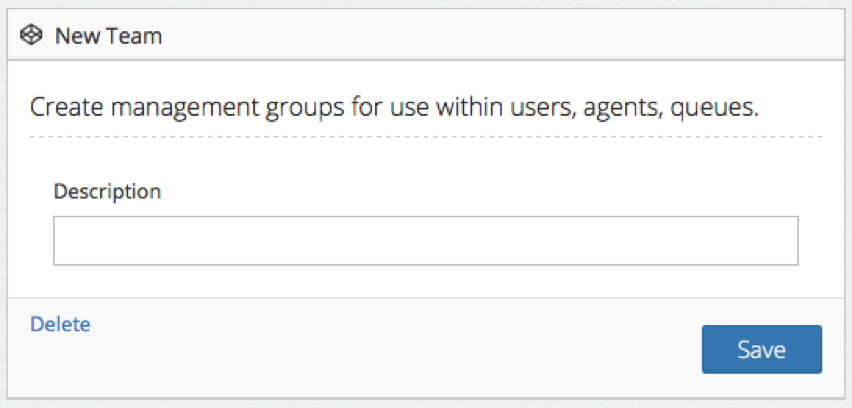The width and height of the screenshot is (852, 408).
Task: Focus the Description text input field
Action: (425, 241)
